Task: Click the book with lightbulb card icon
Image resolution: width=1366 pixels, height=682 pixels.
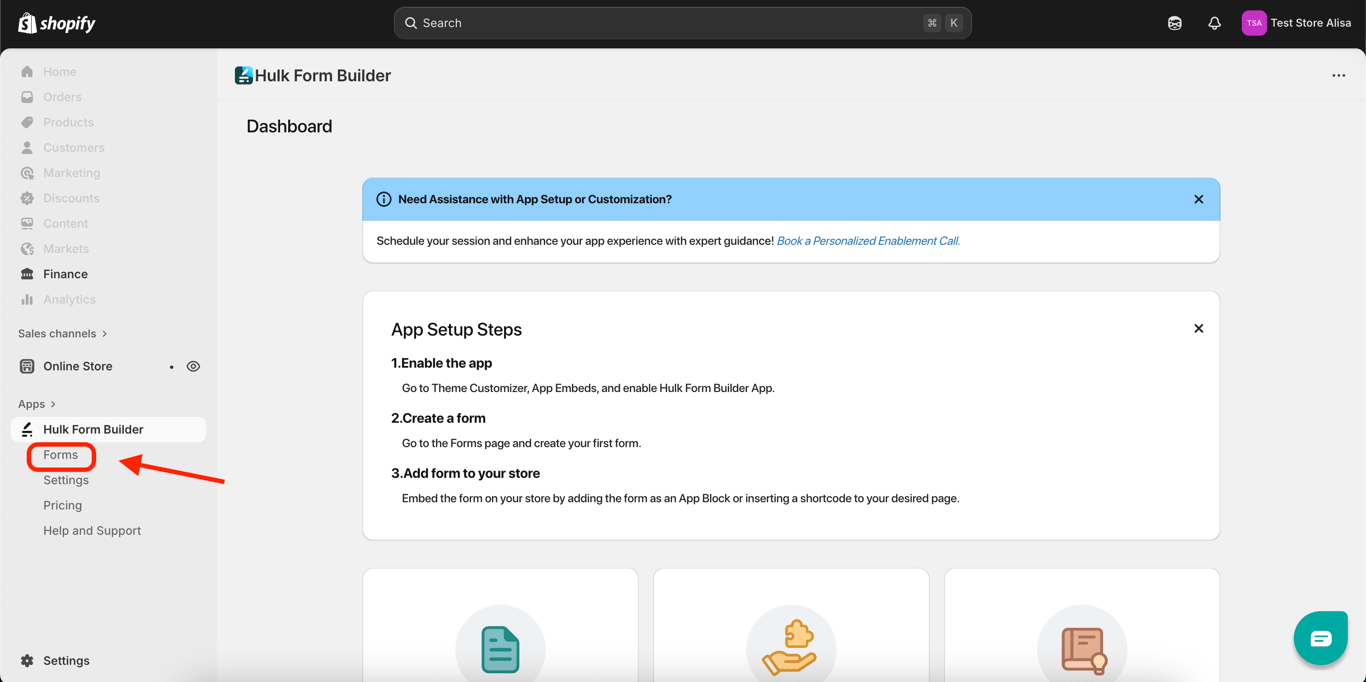Action: (x=1083, y=650)
